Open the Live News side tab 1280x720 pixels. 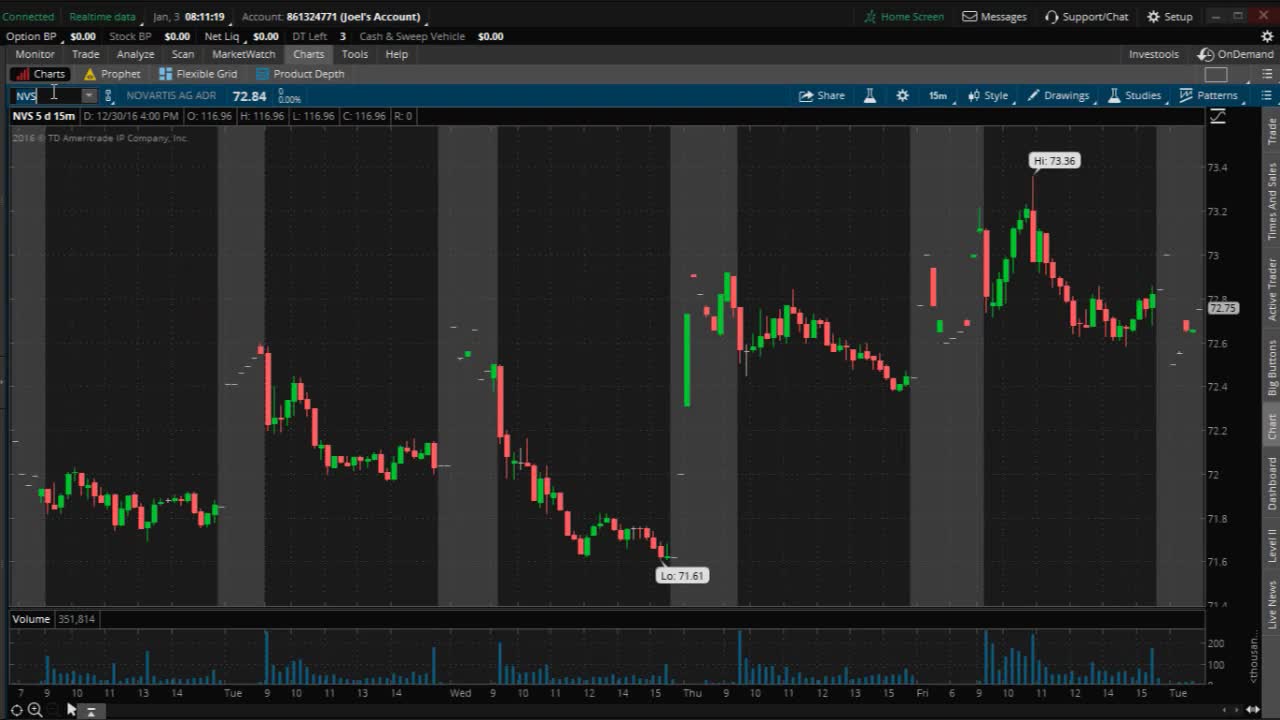click(1272, 605)
